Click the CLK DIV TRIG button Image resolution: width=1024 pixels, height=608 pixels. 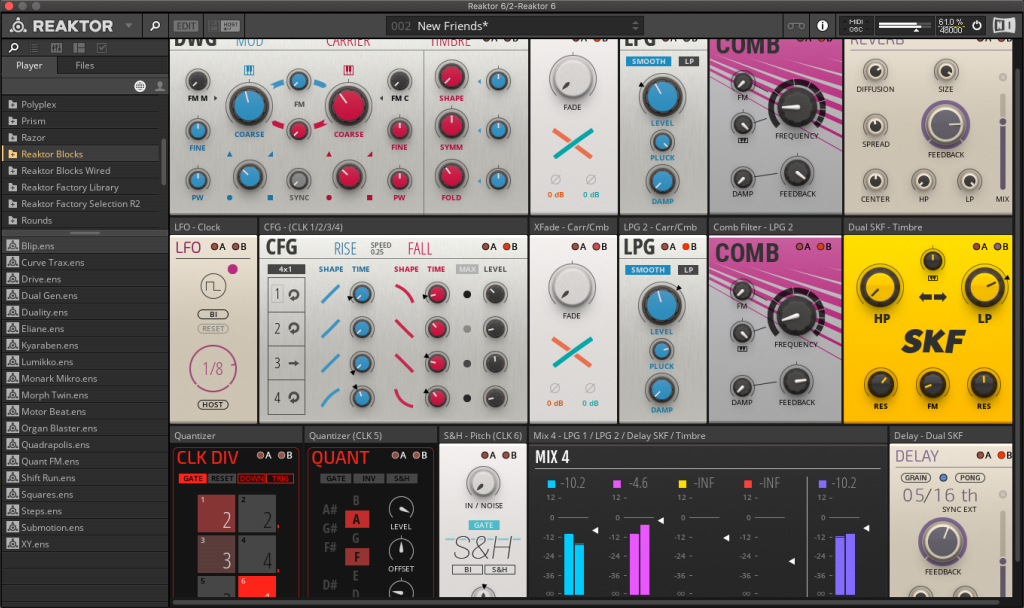(x=280, y=479)
